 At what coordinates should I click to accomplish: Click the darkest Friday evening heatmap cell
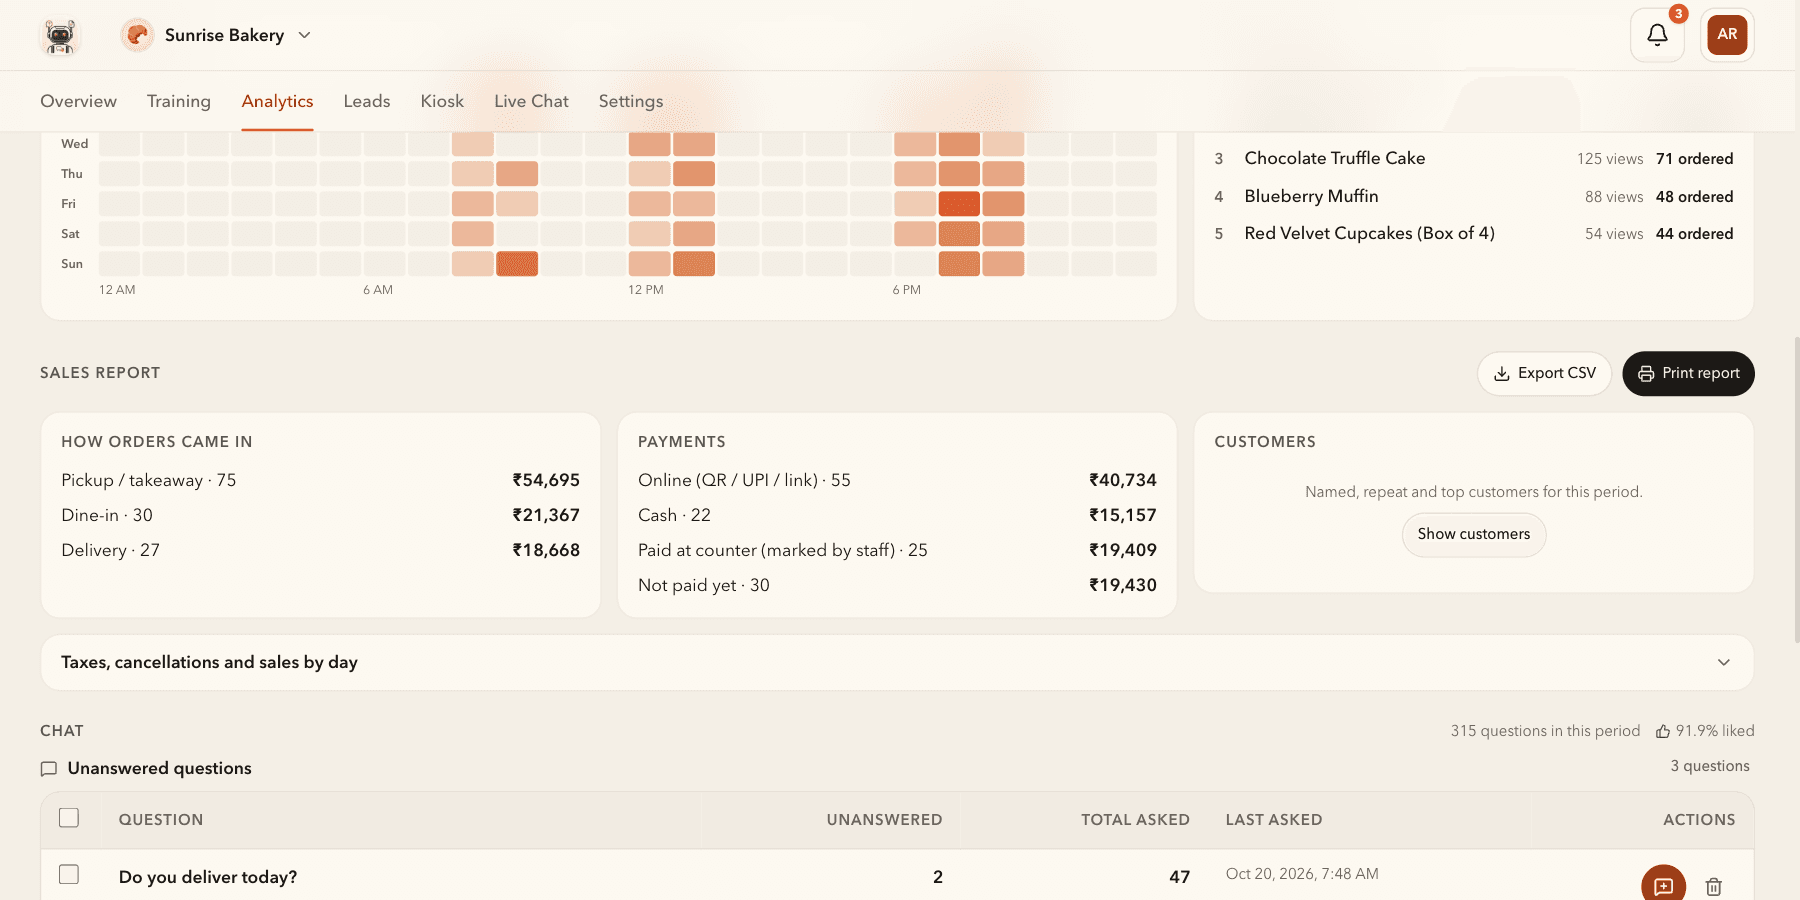click(x=959, y=204)
